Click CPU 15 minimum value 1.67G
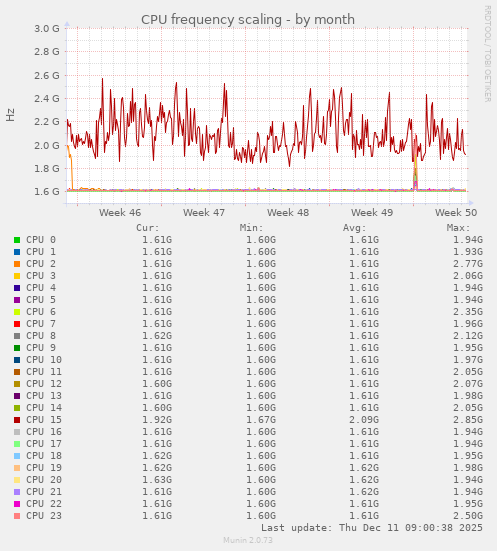The width and height of the screenshot is (497, 551). [261, 420]
